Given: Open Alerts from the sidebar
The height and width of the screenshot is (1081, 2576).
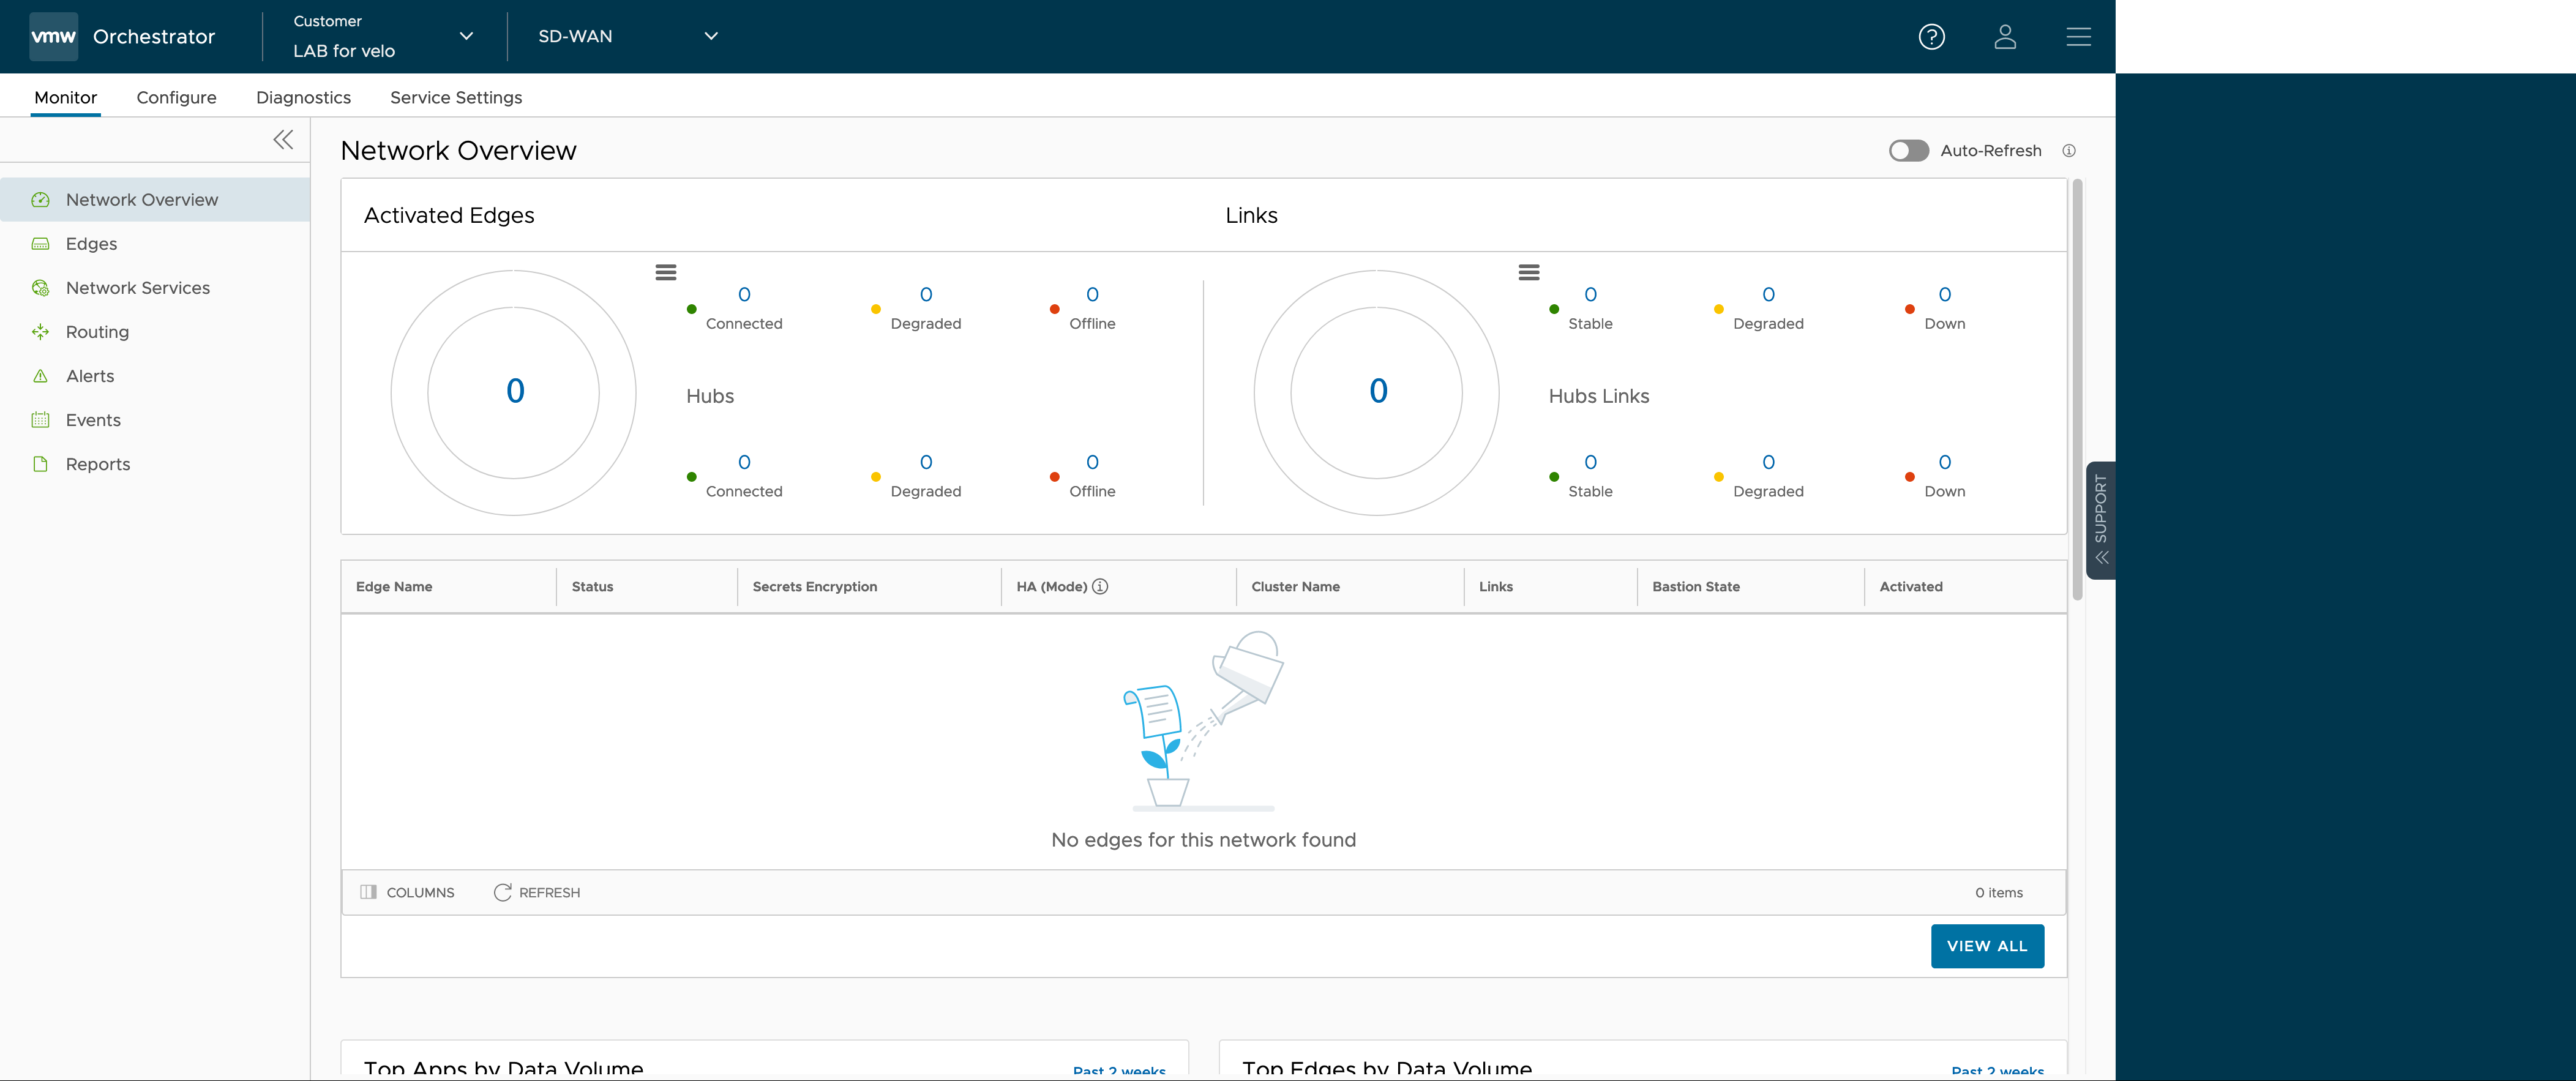Looking at the screenshot, I should (90, 376).
